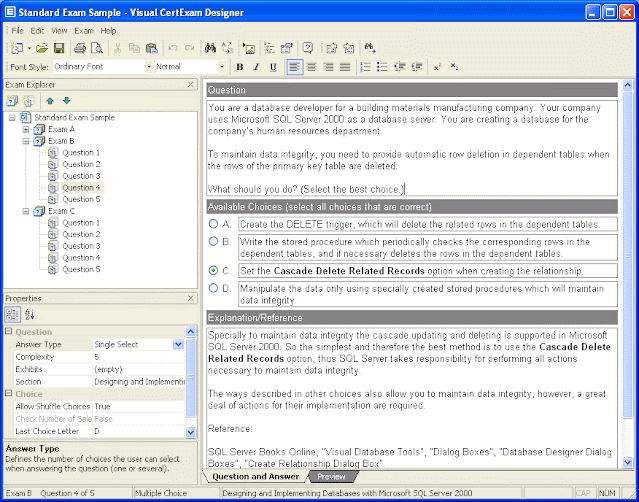
Task: Click the Numbered list icon
Action: (366, 67)
